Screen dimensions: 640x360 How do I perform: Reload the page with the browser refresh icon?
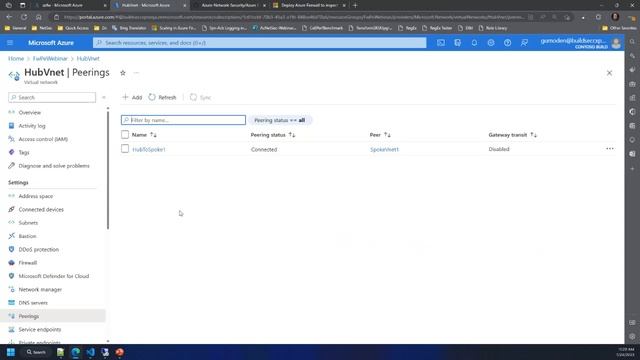tap(24, 17)
